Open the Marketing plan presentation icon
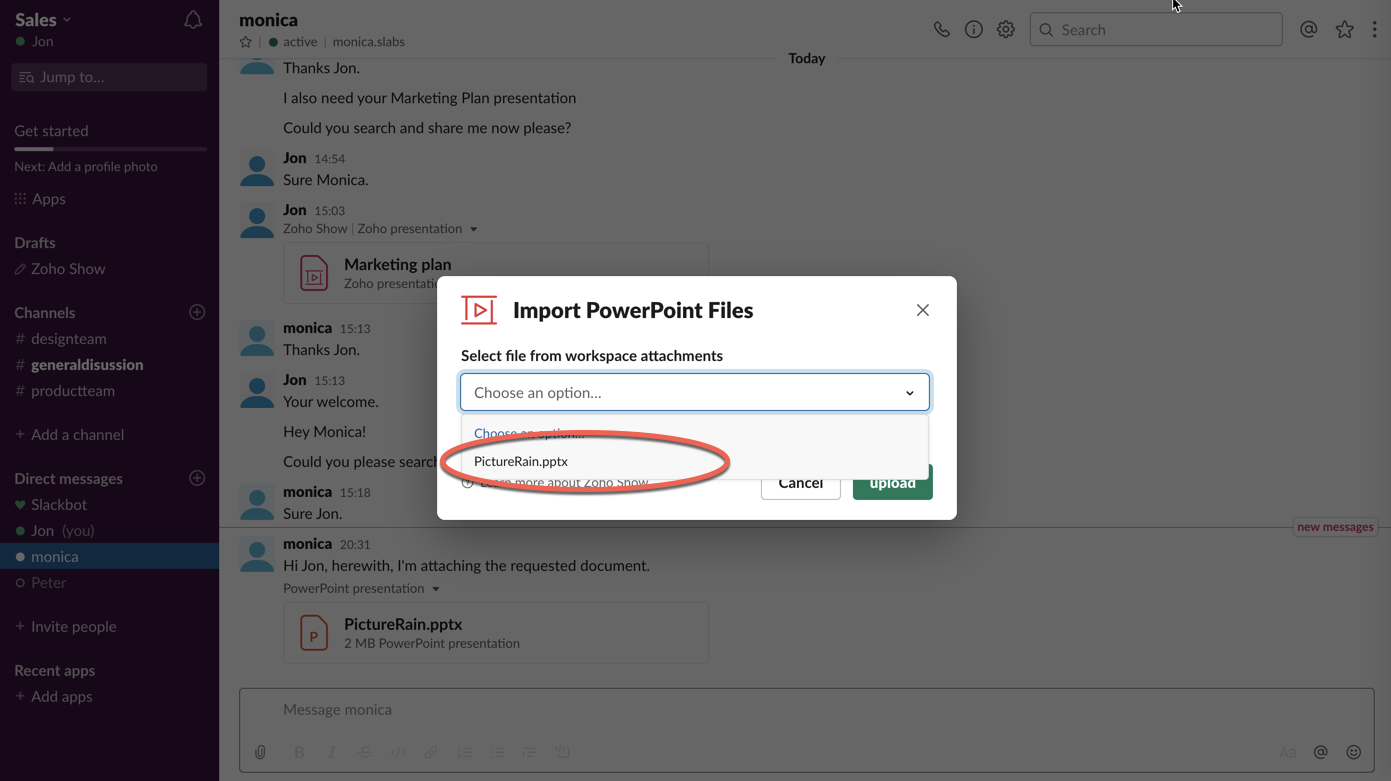 pyautogui.click(x=314, y=273)
